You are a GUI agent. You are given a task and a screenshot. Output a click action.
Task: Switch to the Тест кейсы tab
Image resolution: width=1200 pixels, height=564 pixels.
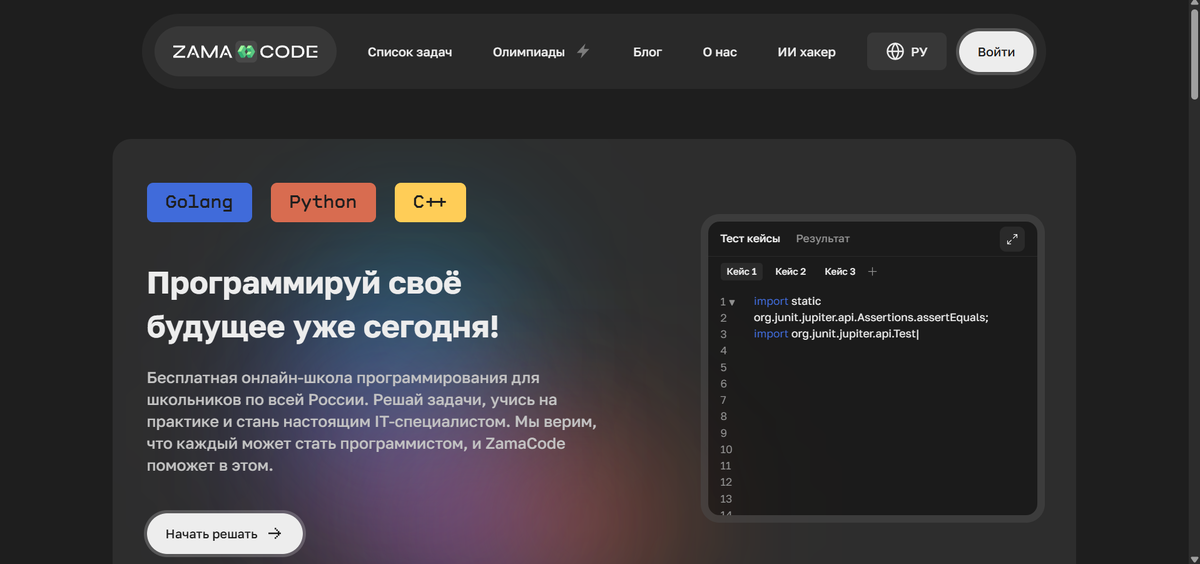(750, 239)
